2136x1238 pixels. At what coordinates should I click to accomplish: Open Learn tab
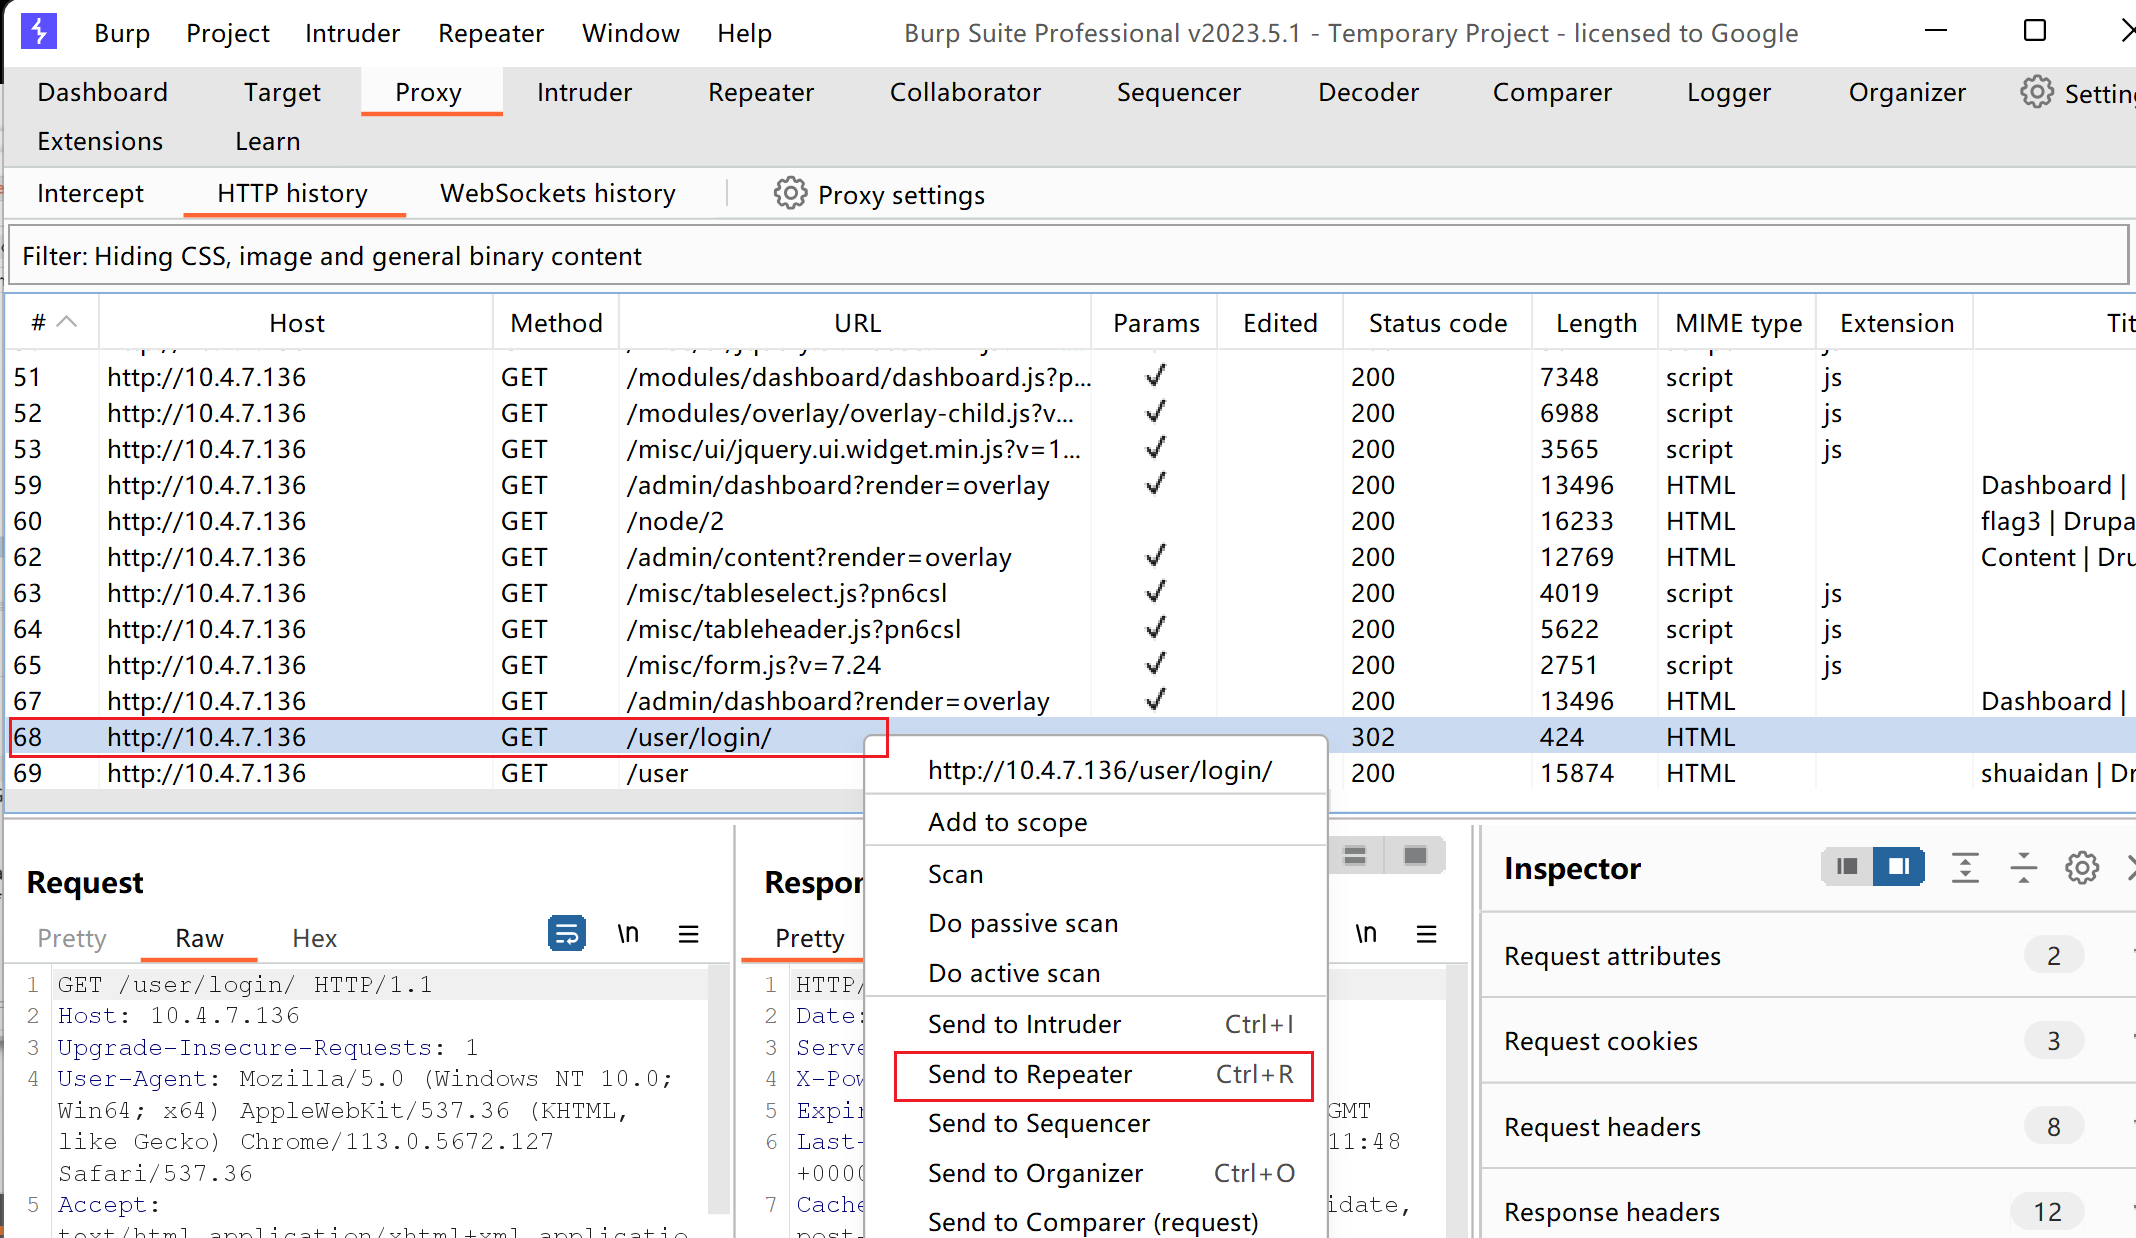[267, 141]
